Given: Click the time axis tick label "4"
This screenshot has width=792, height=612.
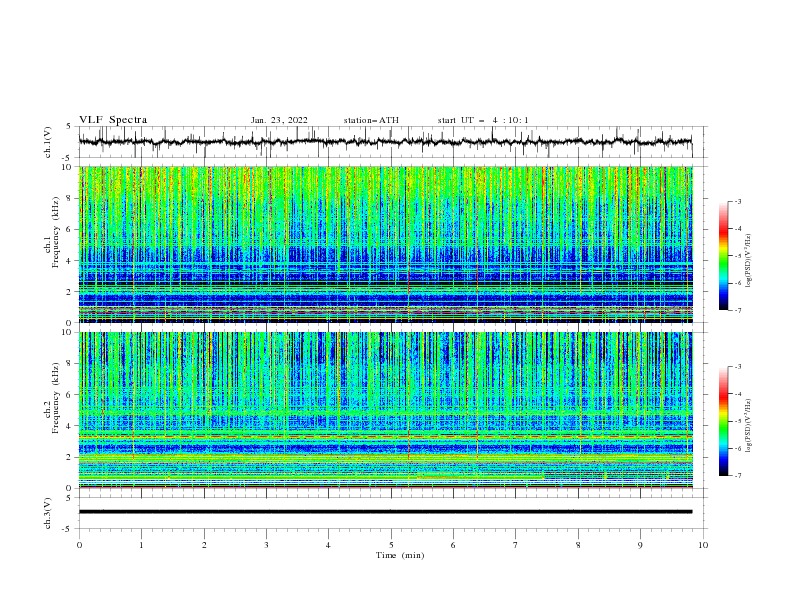Looking at the screenshot, I should tap(328, 545).
